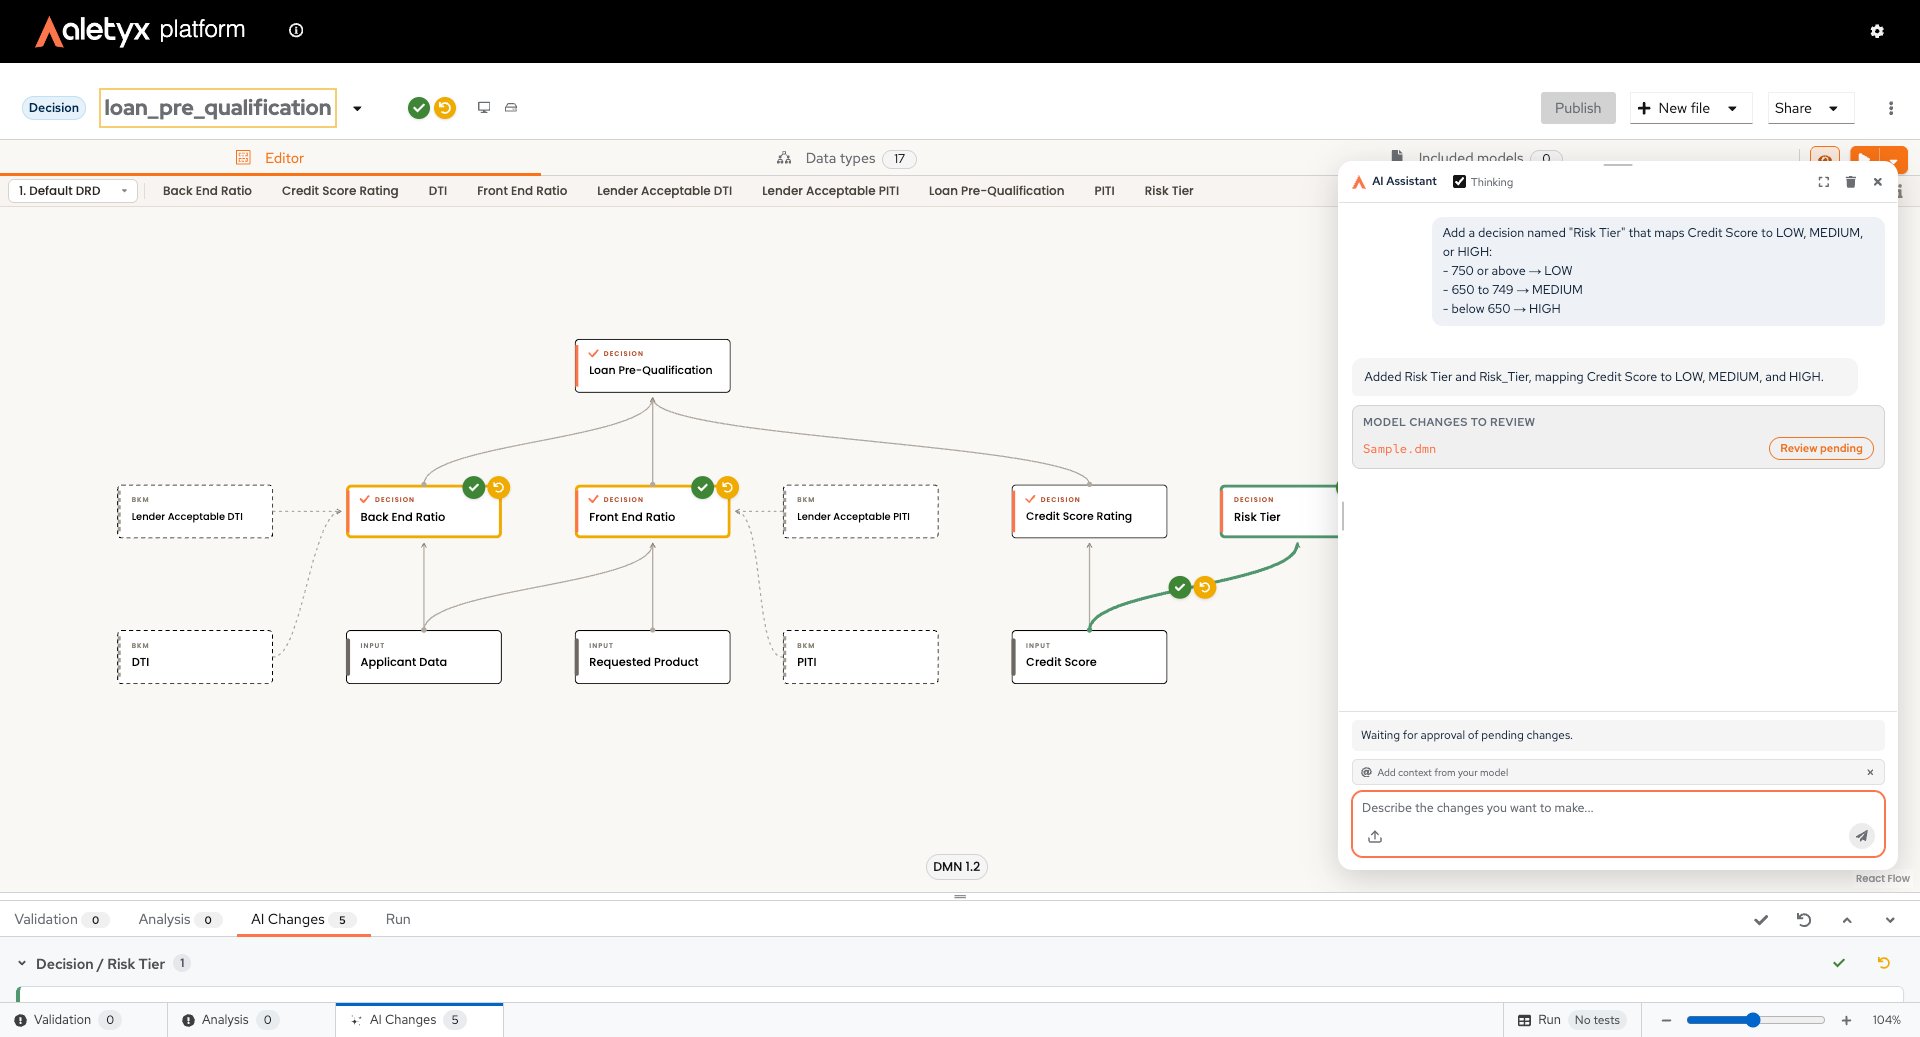Select the Risk Tier decision node

(x=1279, y=511)
